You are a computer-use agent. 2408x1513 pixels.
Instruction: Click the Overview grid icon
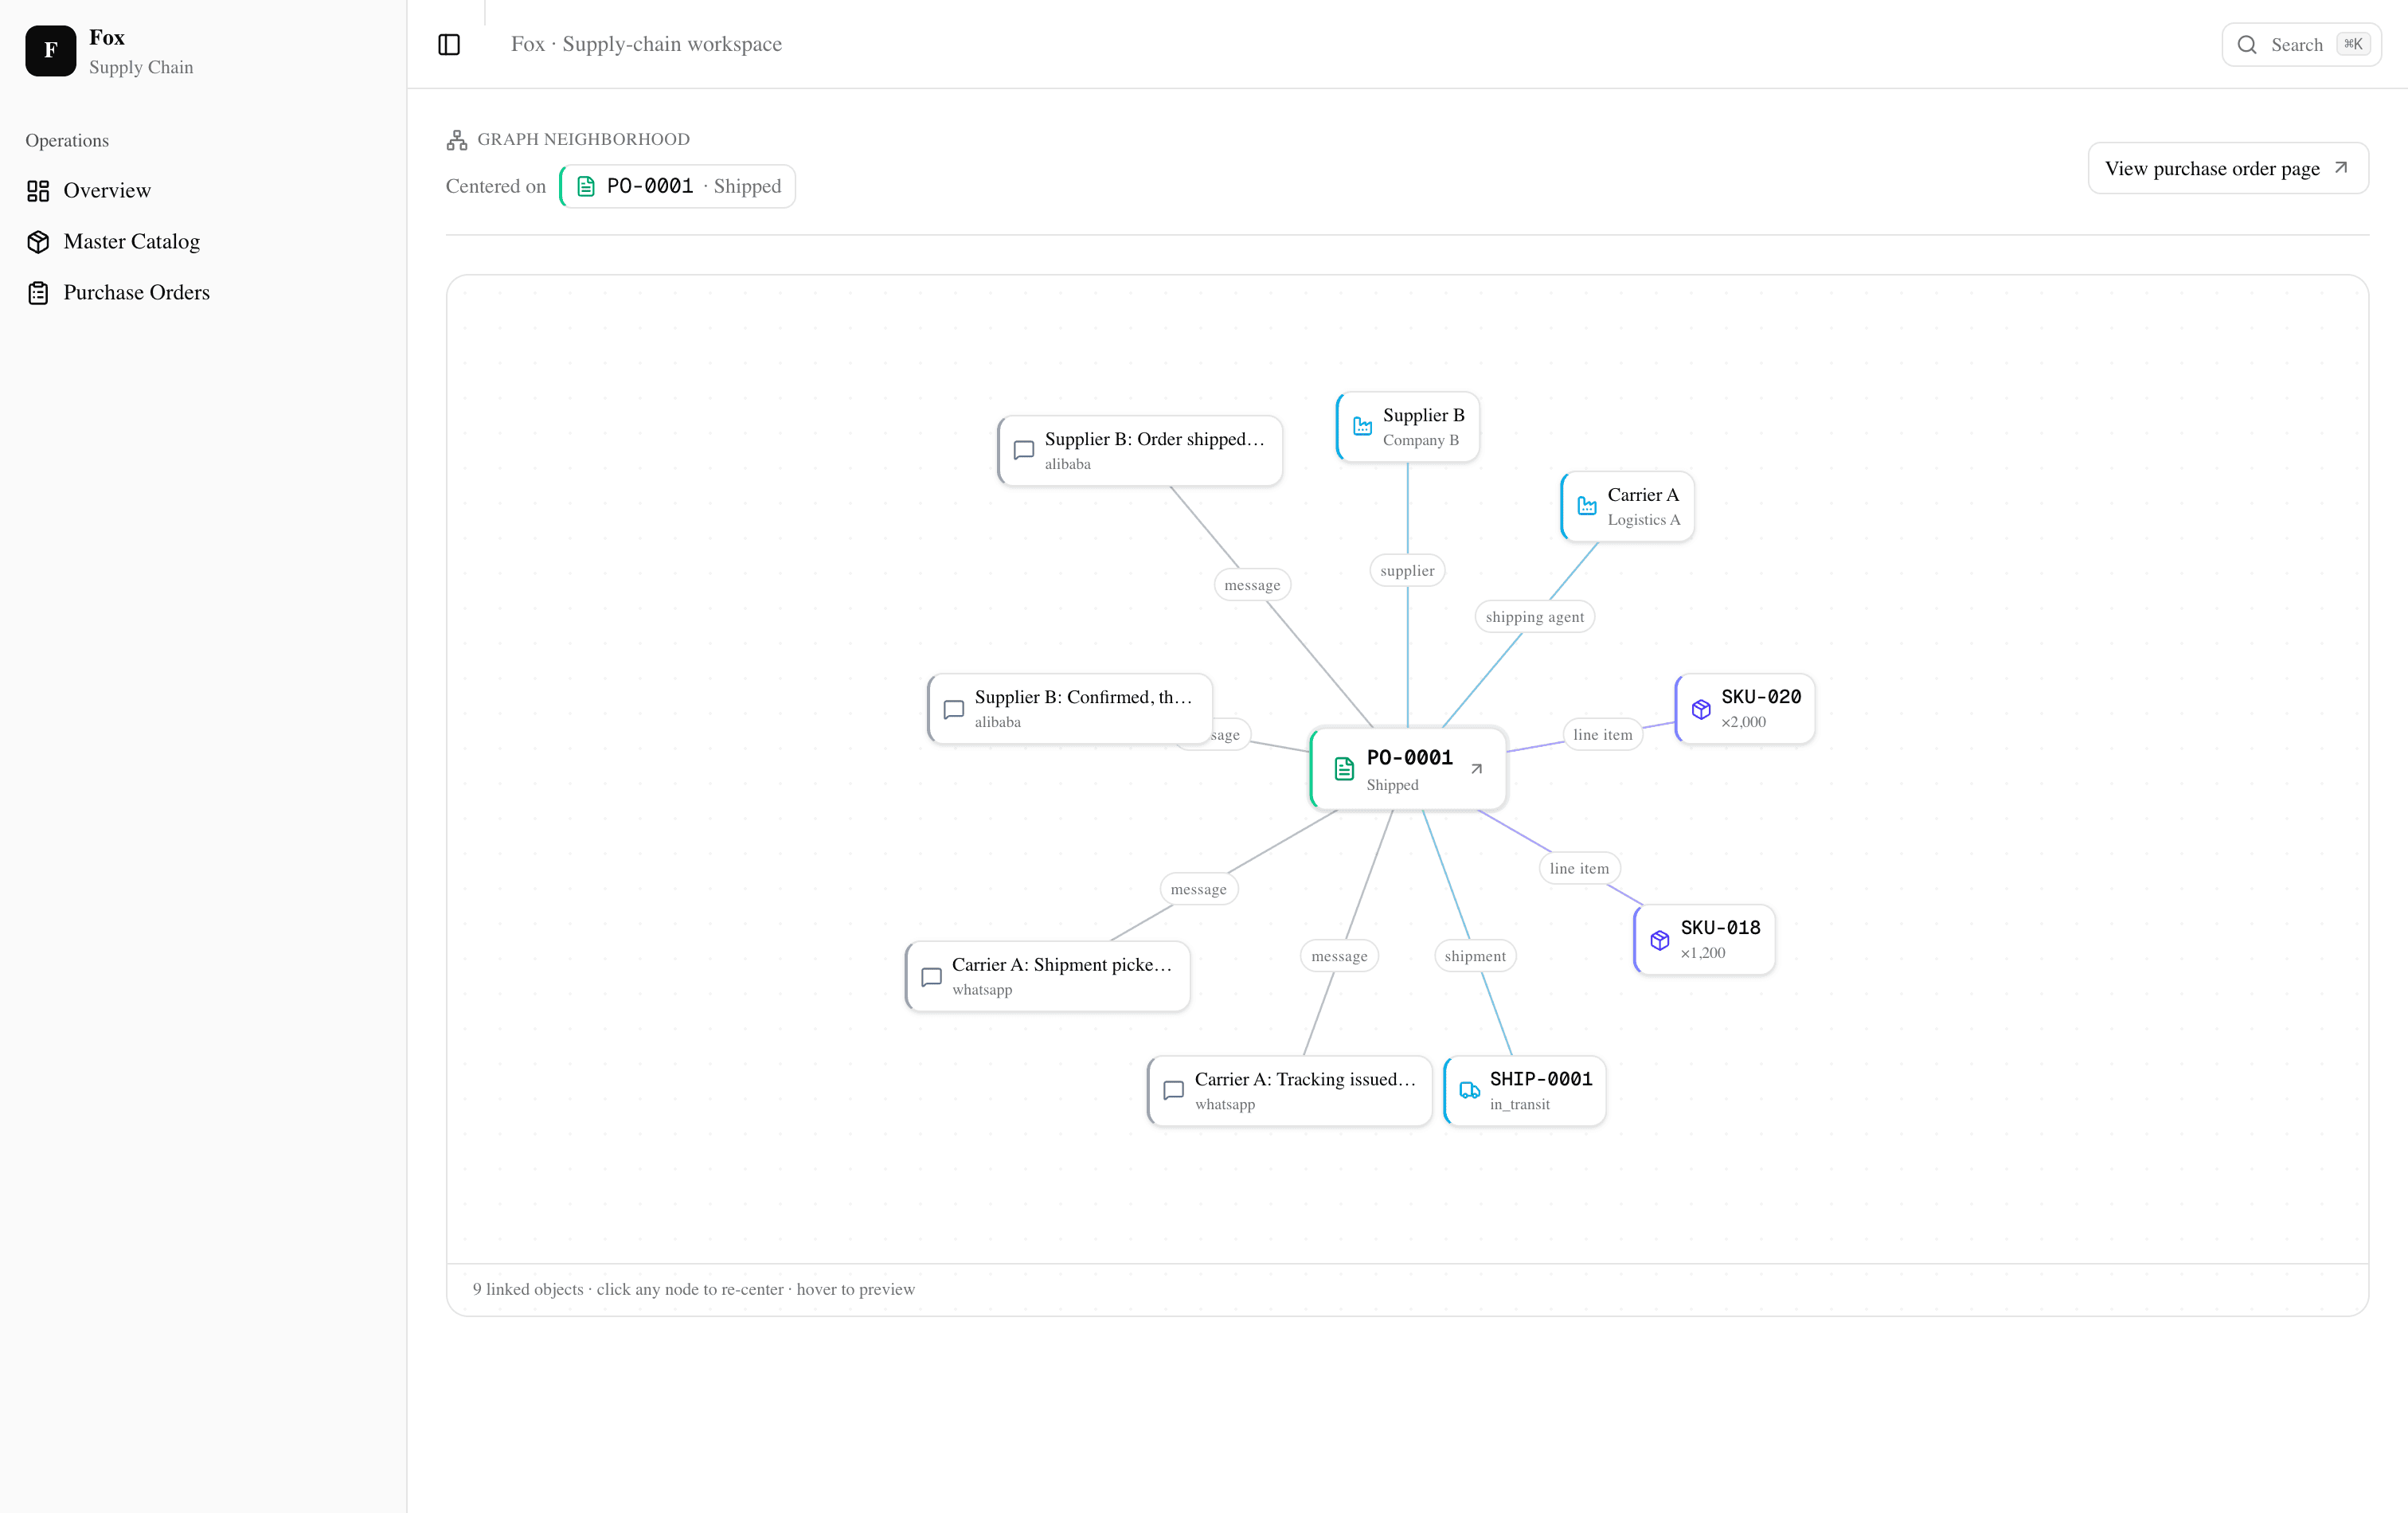(x=38, y=190)
